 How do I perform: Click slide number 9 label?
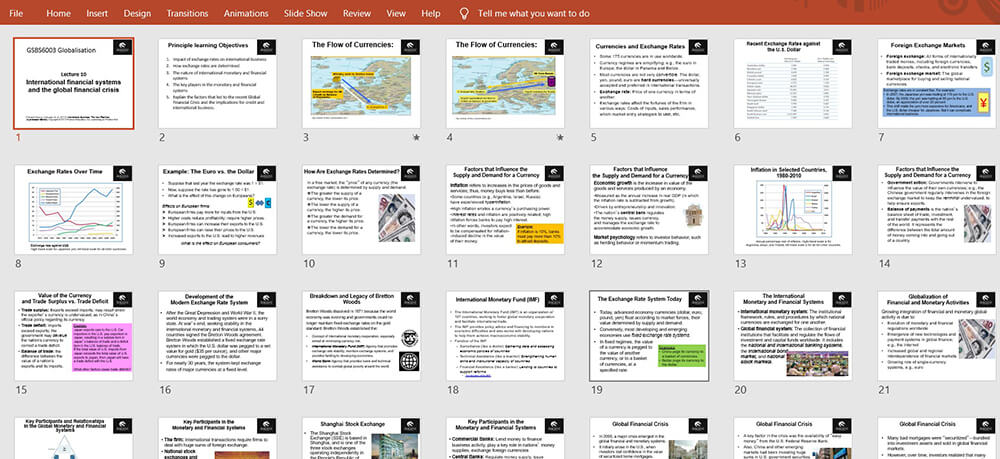tap(162, 263)
